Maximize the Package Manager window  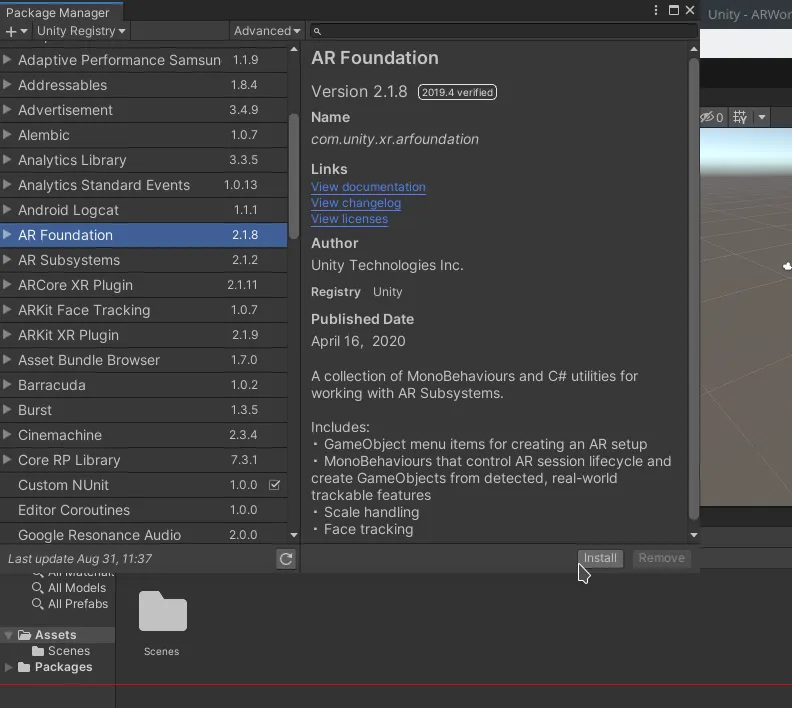pyautogui.click(x=674, y=10)
